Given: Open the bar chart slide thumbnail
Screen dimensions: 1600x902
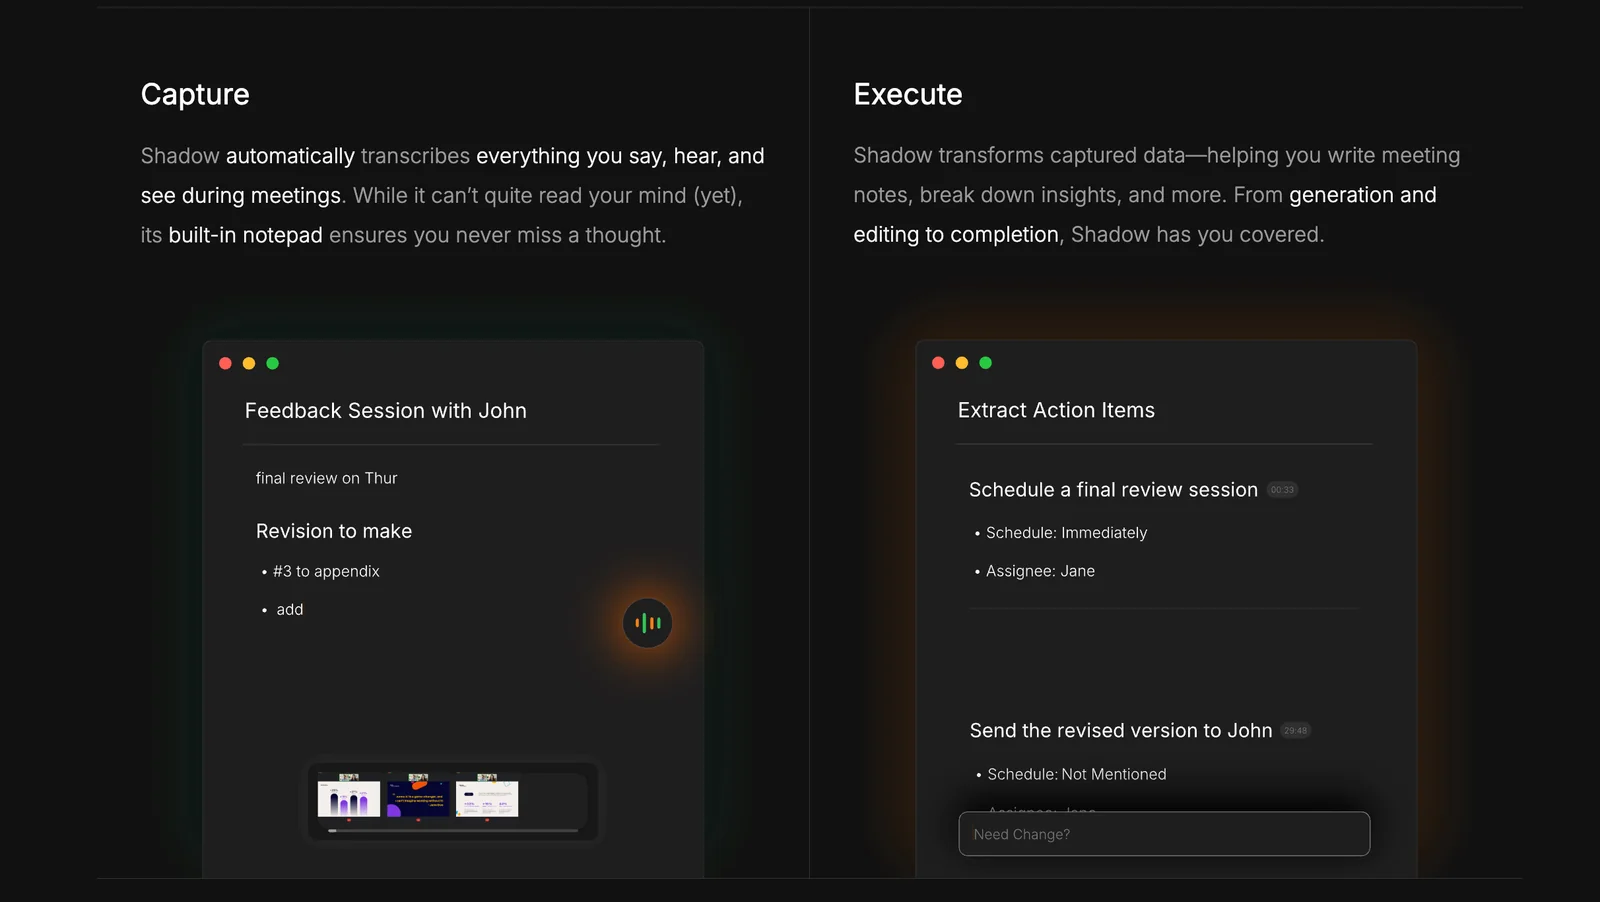Looking at the screenshot, I should tap(349, 799).
